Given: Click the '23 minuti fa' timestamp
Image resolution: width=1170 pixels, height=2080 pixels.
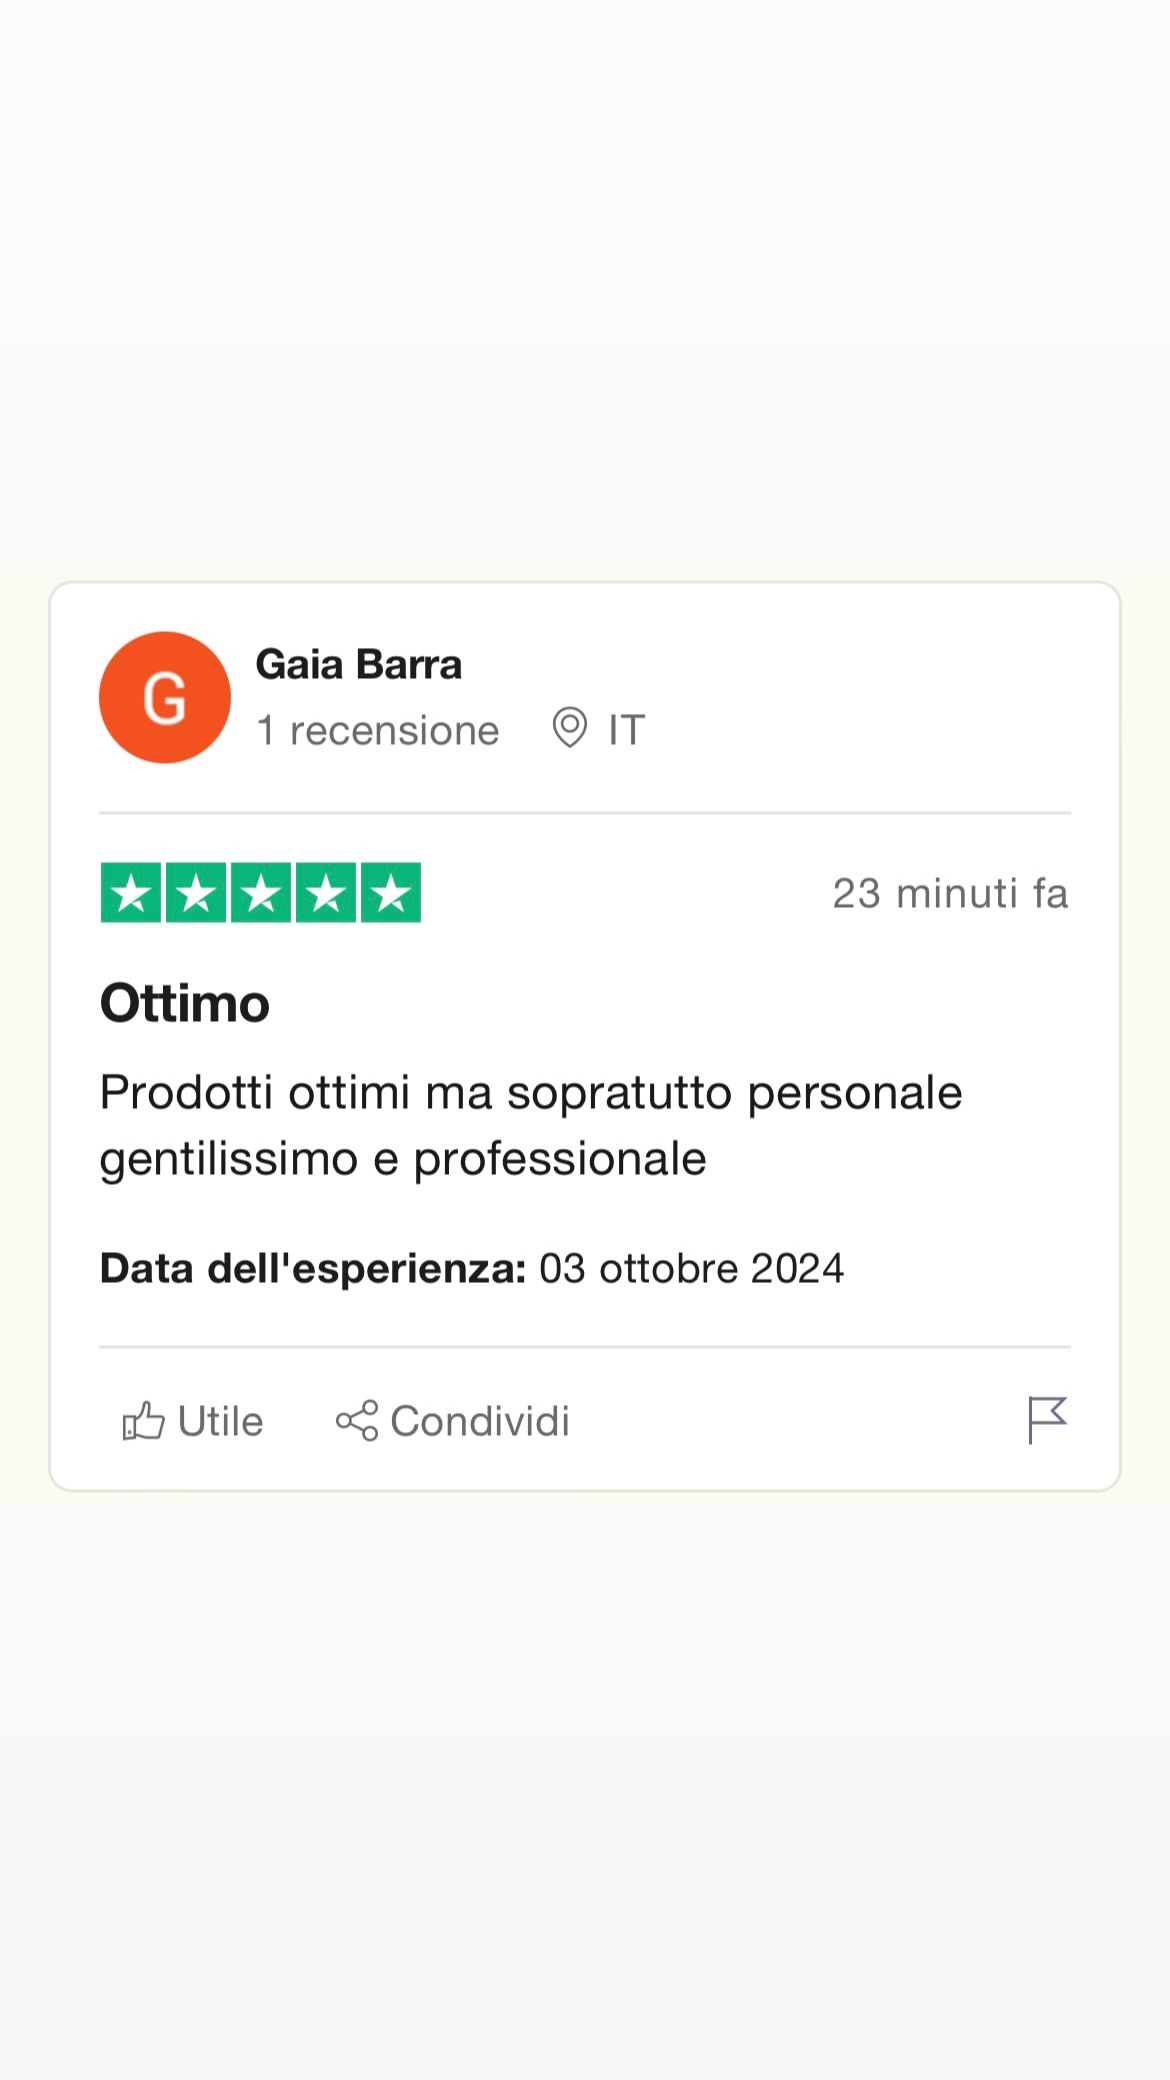Looking at the screenshot, I should (951, 893).
